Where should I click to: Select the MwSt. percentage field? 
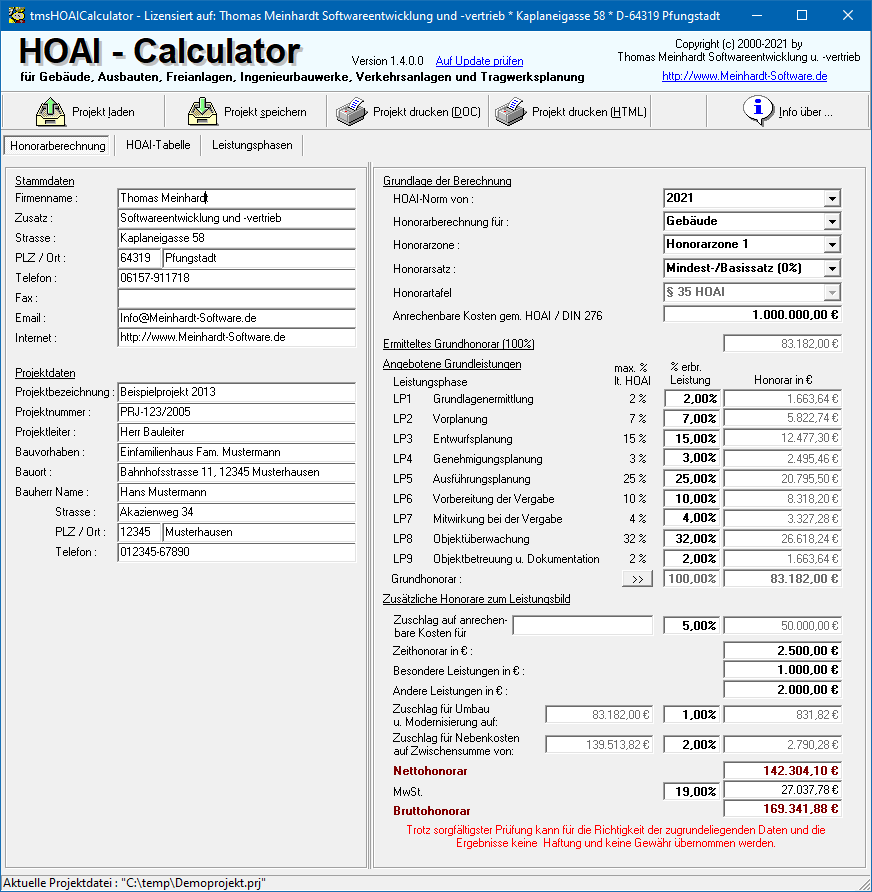691,791
